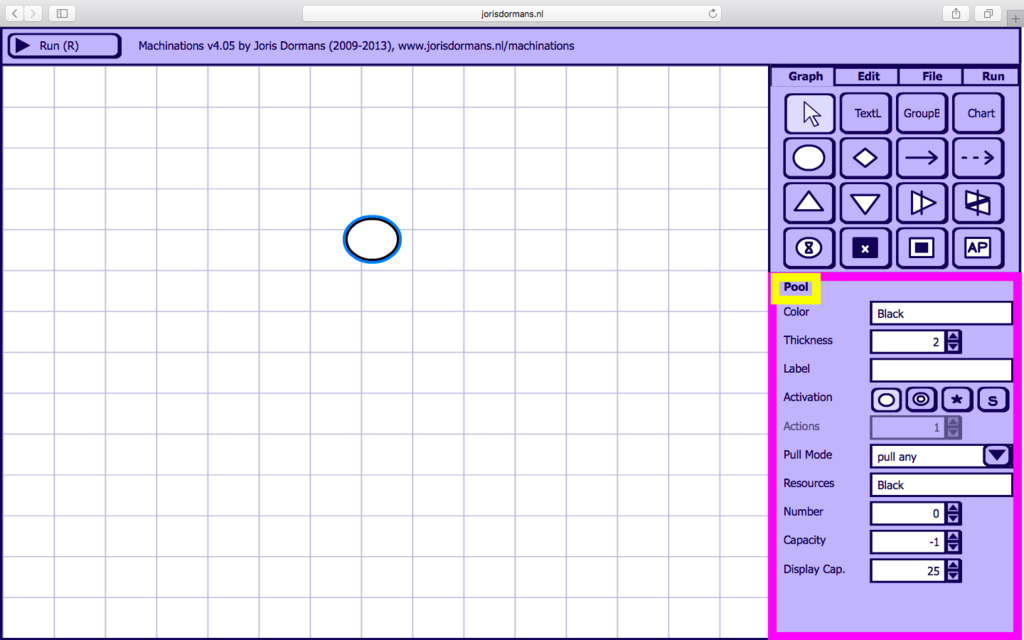
Task: Switch to the File tab
Action: point(932,76)
